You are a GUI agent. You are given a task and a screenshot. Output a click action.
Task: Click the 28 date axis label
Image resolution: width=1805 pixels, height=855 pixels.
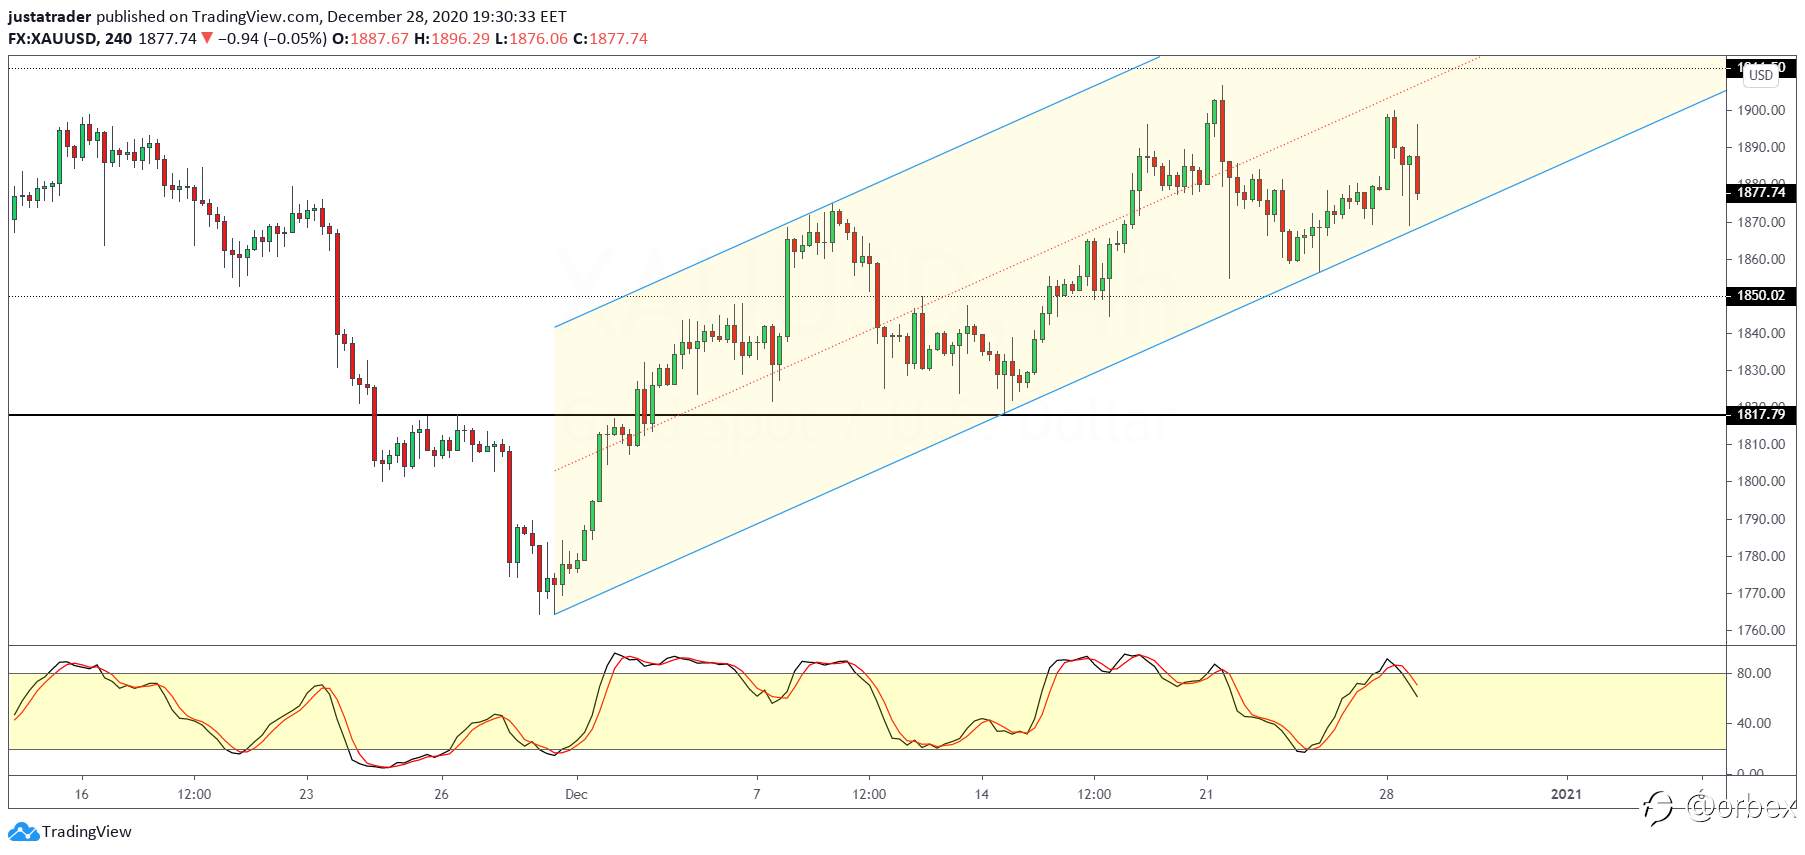1386,795
